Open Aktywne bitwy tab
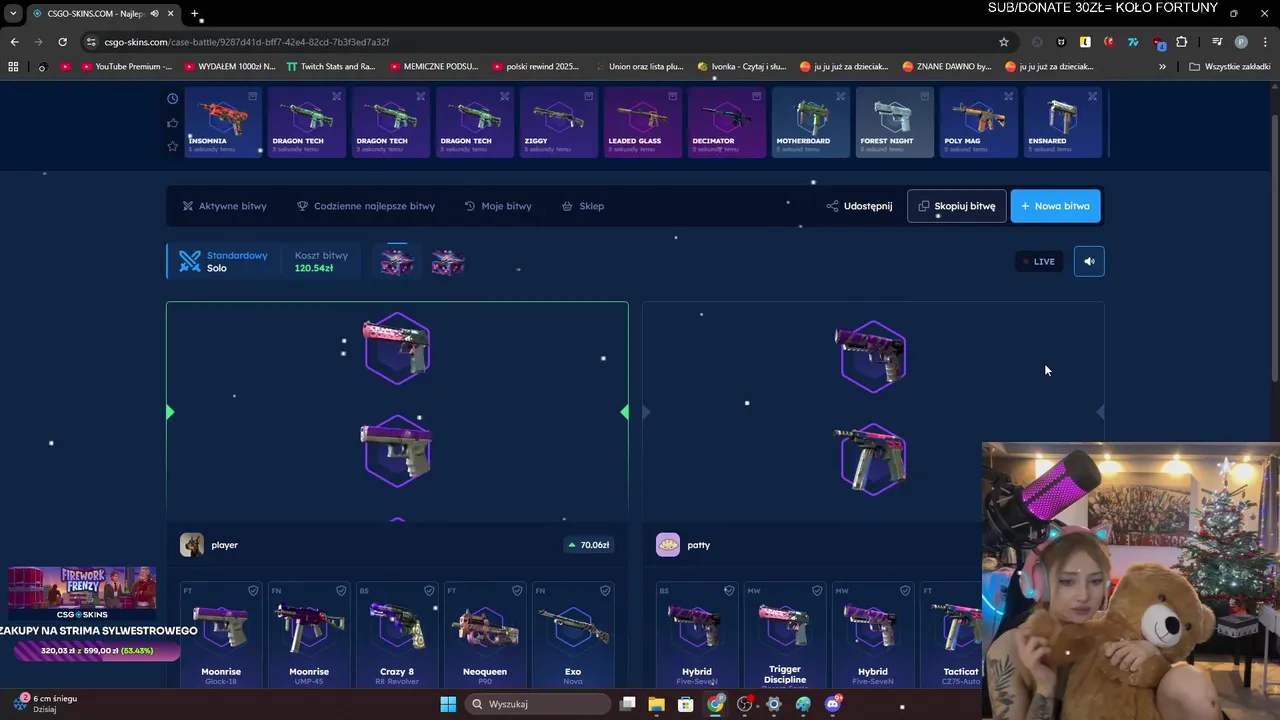Viewport: 1280px width, 720px height. point(224,206)
